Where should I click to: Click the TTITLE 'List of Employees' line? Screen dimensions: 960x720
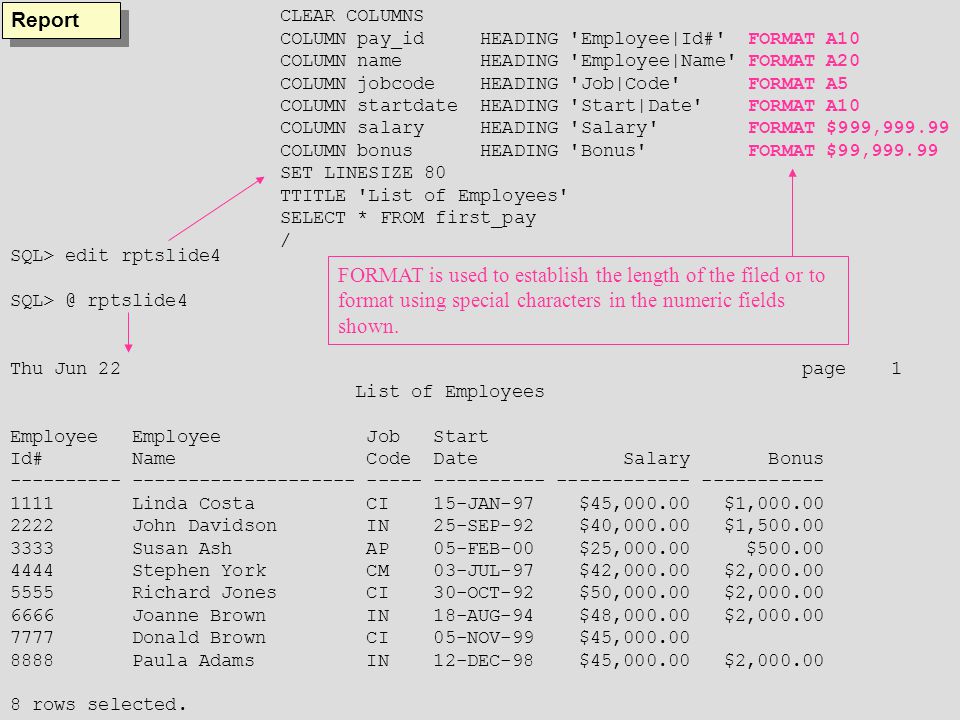[424, 195]
